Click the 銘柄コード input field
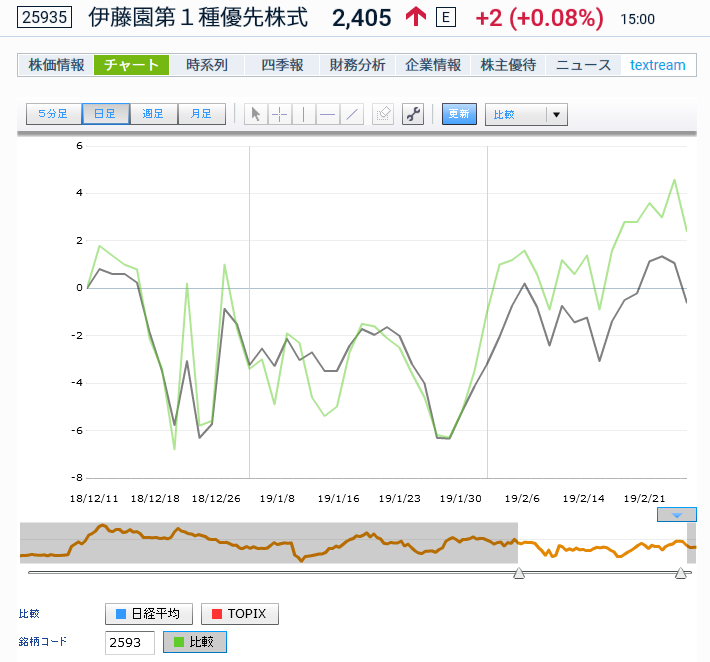Screen dimensions: 710x662 [130, 643]
